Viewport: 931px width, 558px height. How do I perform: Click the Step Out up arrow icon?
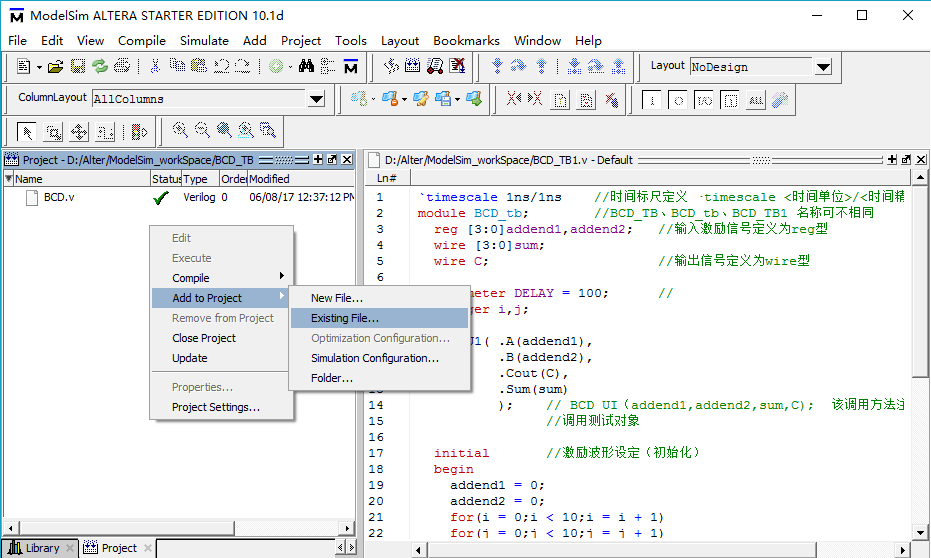coord(541,66)
